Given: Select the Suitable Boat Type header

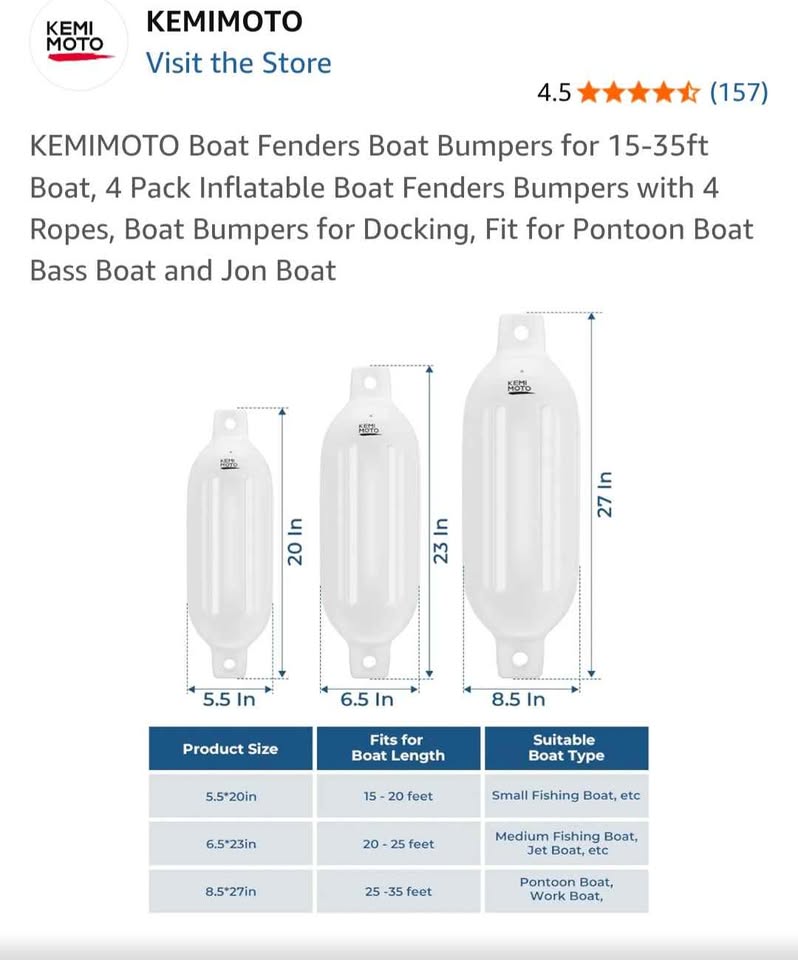Looking at the screenshot, I should coord(566,749).
